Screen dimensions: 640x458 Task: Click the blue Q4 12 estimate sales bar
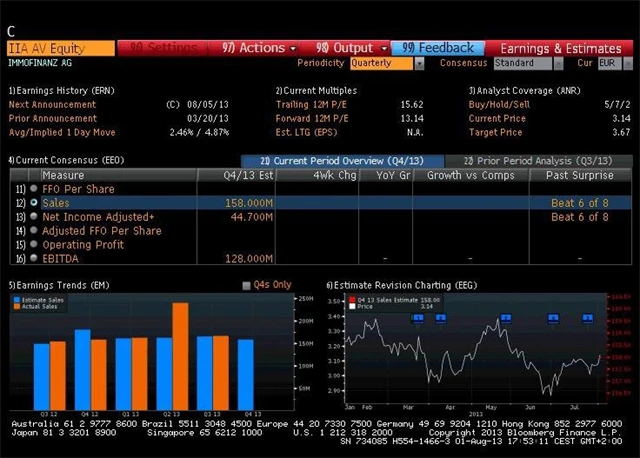coord(82,370)
